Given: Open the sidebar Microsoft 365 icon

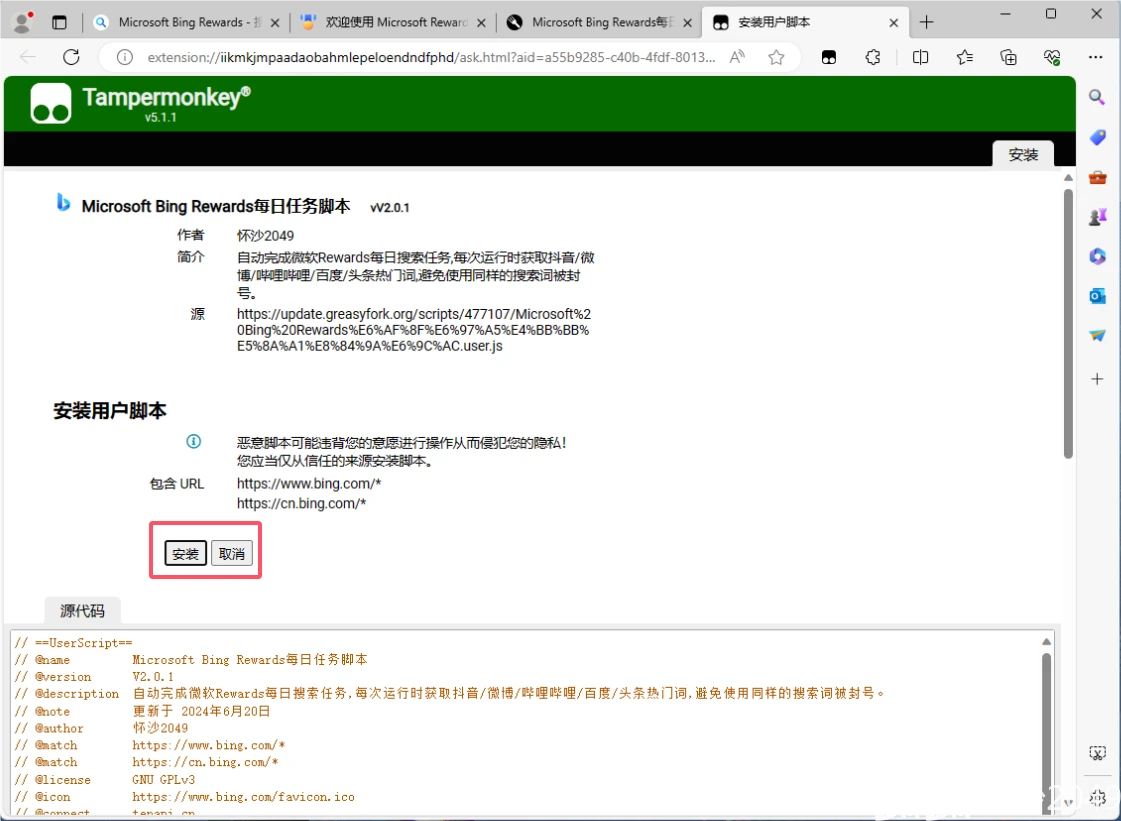Looking at the screenshot, I should 1097,256.
